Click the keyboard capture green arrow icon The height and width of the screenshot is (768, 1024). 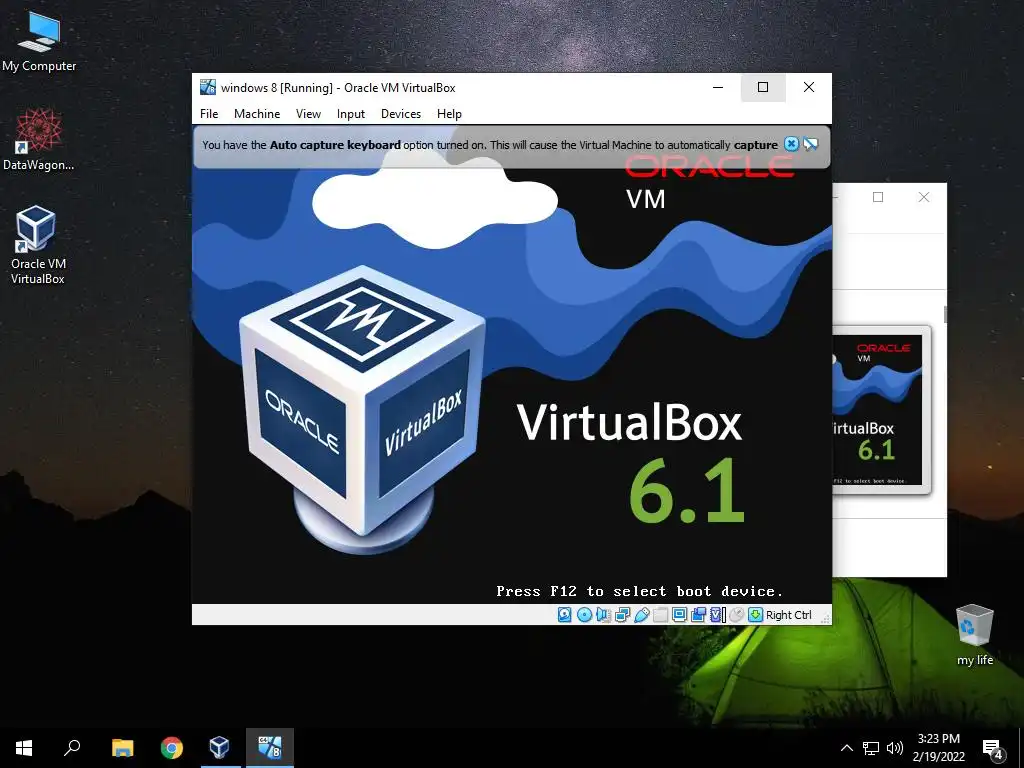click(x=756, y=615)
